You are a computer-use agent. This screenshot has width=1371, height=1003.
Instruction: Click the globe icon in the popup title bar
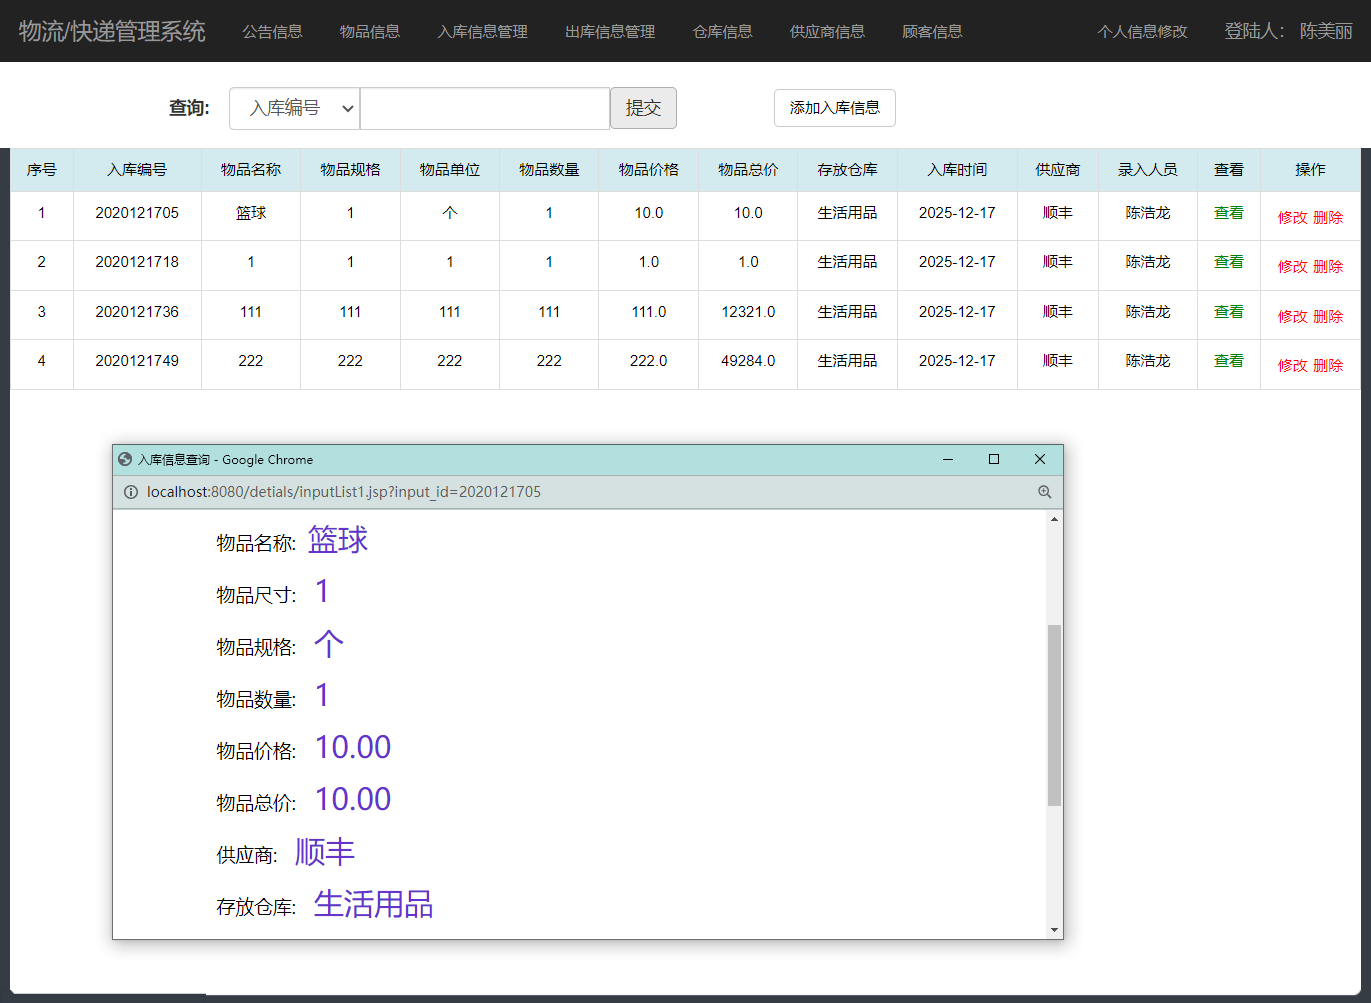click(123, 459)
